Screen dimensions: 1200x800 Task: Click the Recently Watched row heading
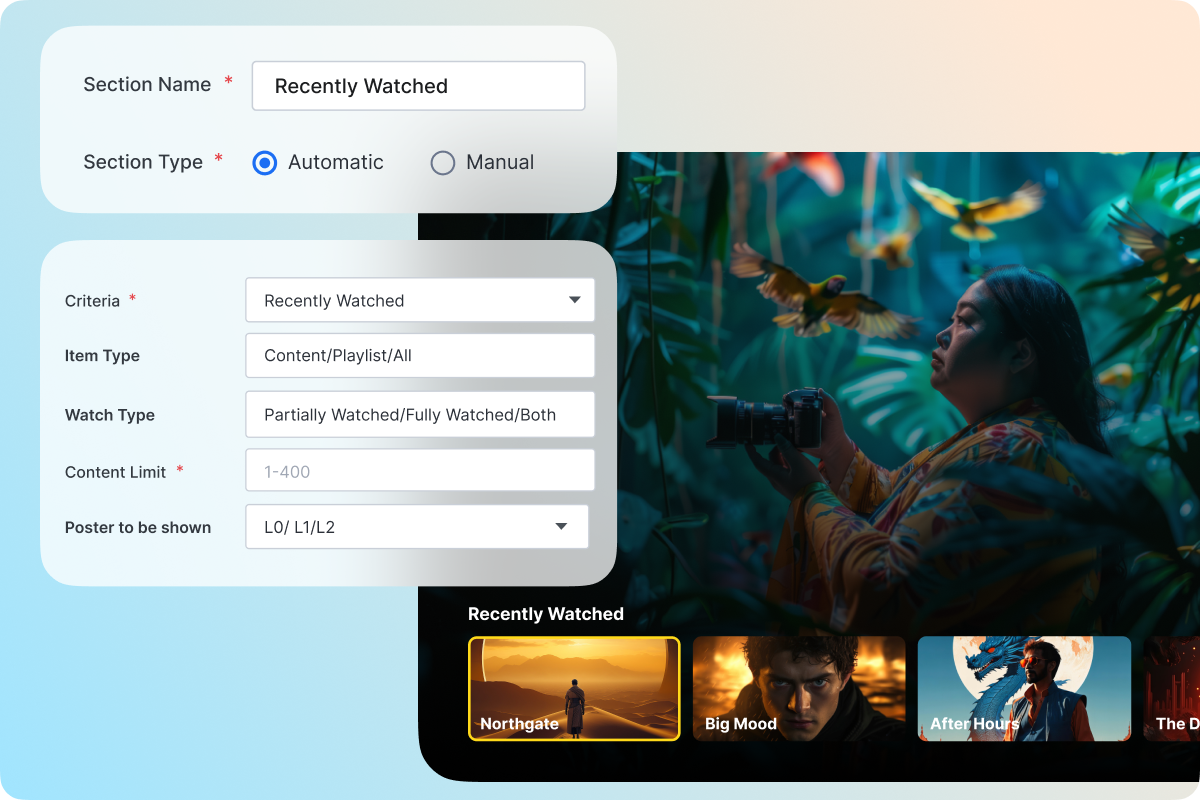[x=546, y=614]
